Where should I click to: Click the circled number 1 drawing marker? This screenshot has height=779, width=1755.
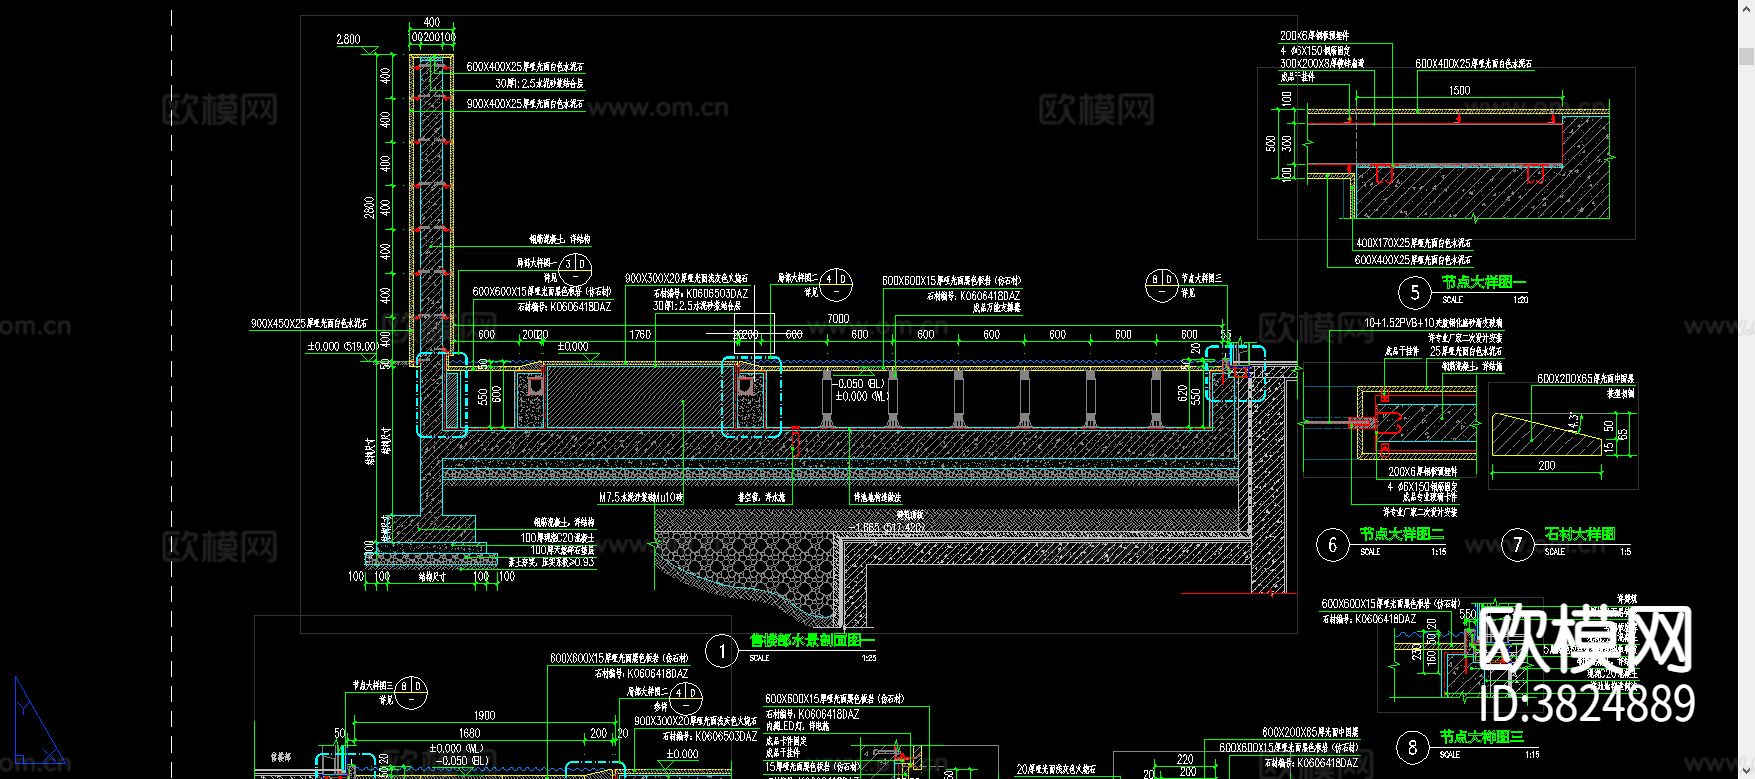click(x=721, y=652)
